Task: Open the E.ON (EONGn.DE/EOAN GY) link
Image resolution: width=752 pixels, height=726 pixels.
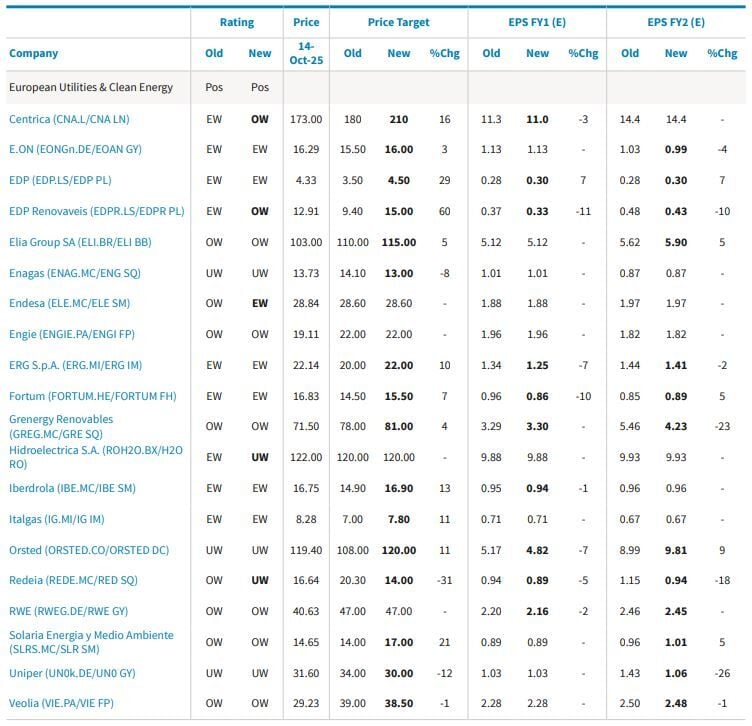Action: (x=75, y=149)
